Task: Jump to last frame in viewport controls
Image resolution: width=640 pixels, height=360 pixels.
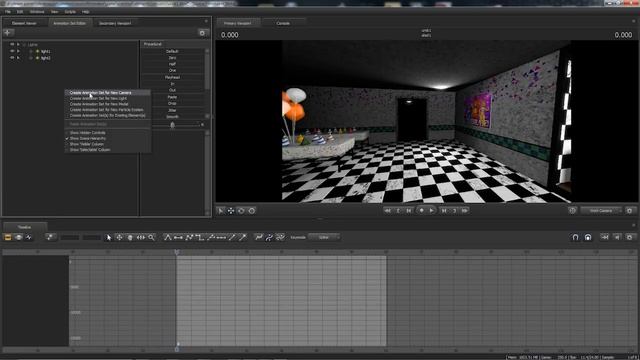Action: tap(465, 211)
